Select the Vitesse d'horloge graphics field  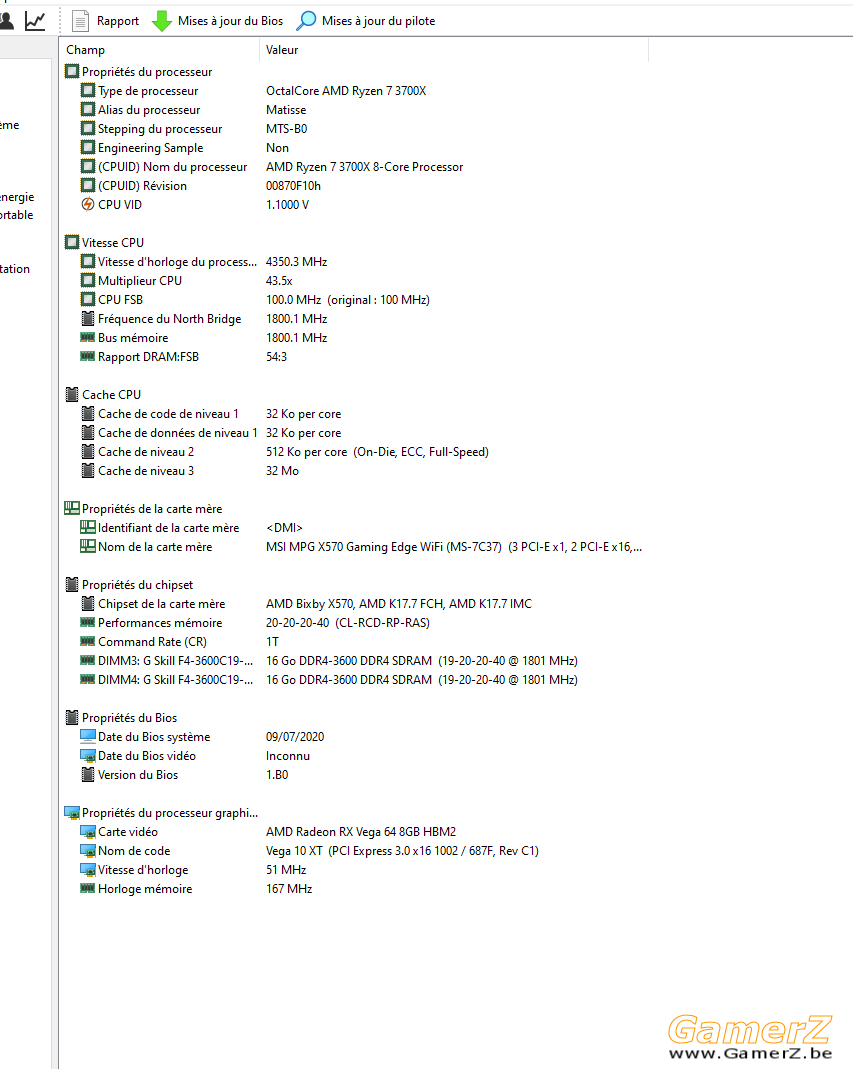(143, 870)
